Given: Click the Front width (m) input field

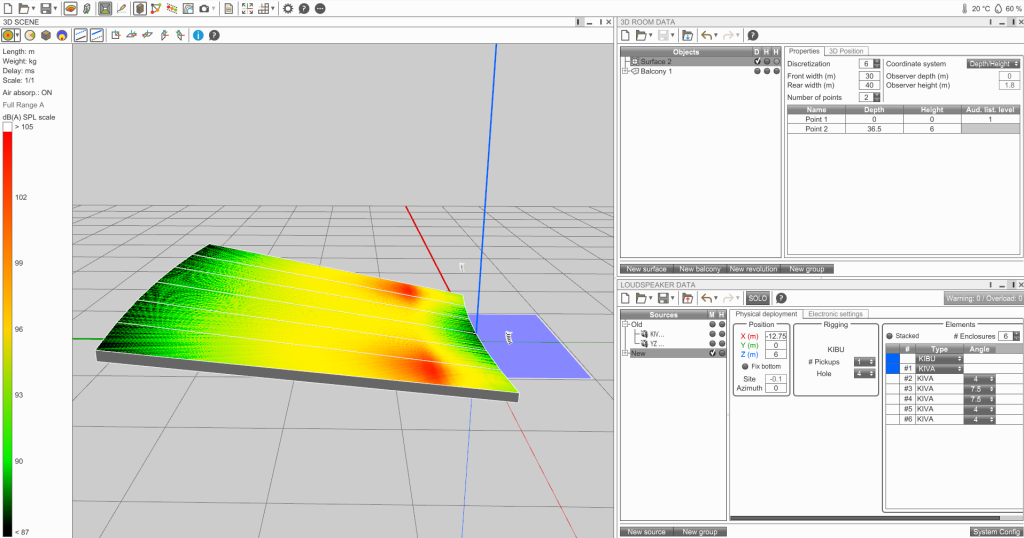Looking at the screenshot, I should coord(869,76).
